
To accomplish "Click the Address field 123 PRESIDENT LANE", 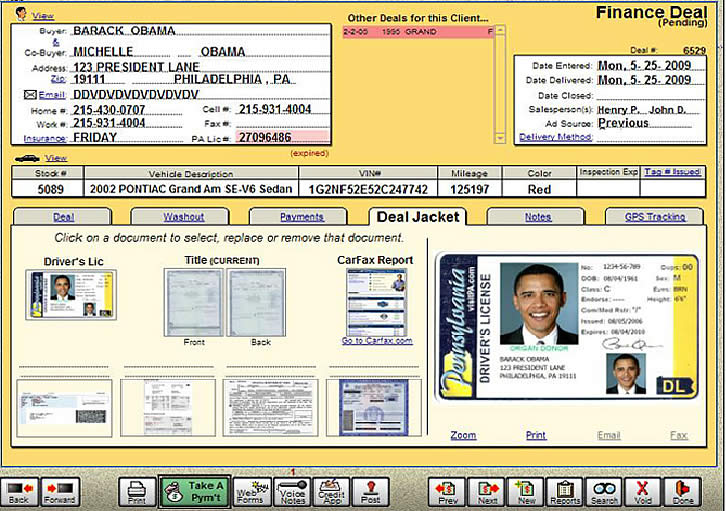I will 201,67.
